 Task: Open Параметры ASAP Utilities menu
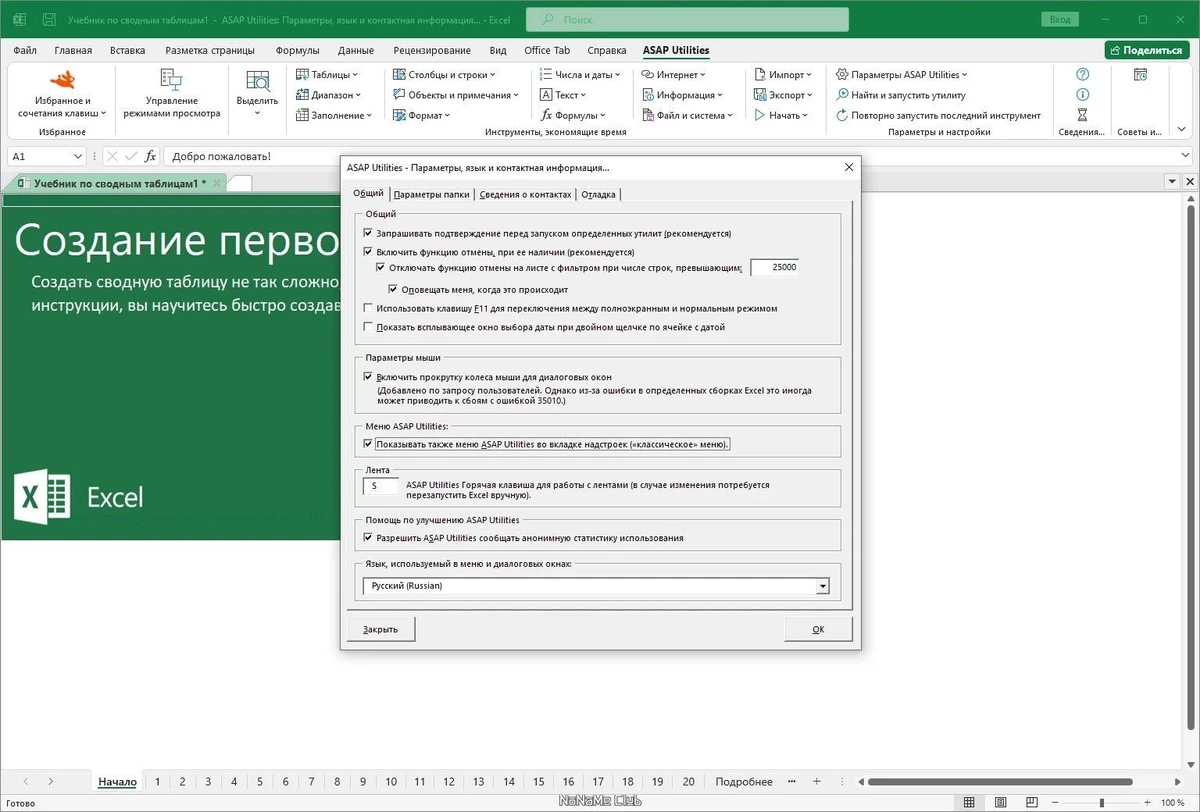(x=902, y=74)
